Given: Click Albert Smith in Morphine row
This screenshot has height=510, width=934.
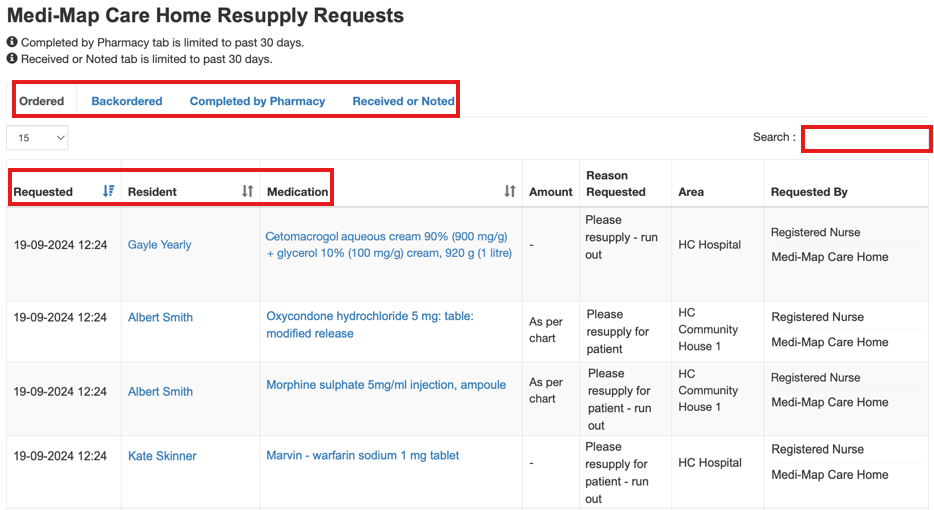Looking at the screenshot, I should click(x=160, y=392).
